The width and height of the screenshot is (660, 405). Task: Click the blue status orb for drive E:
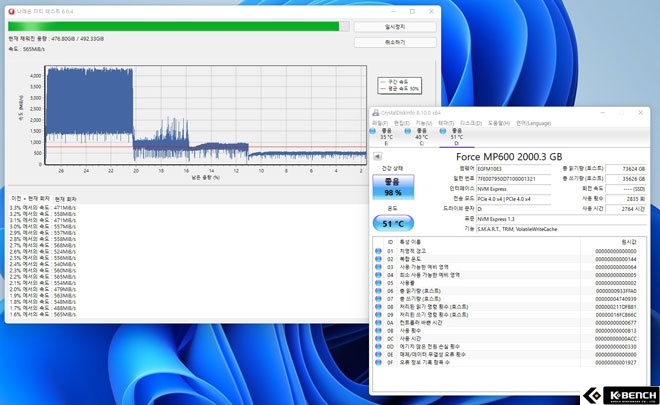(x=373, y=131)
